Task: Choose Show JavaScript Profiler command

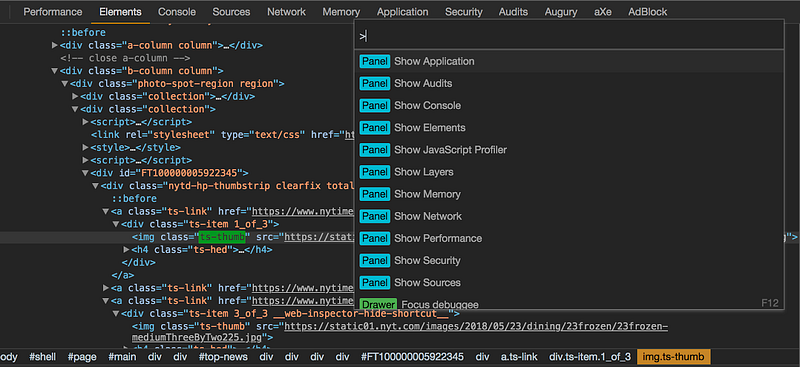Action: point(569,150)
